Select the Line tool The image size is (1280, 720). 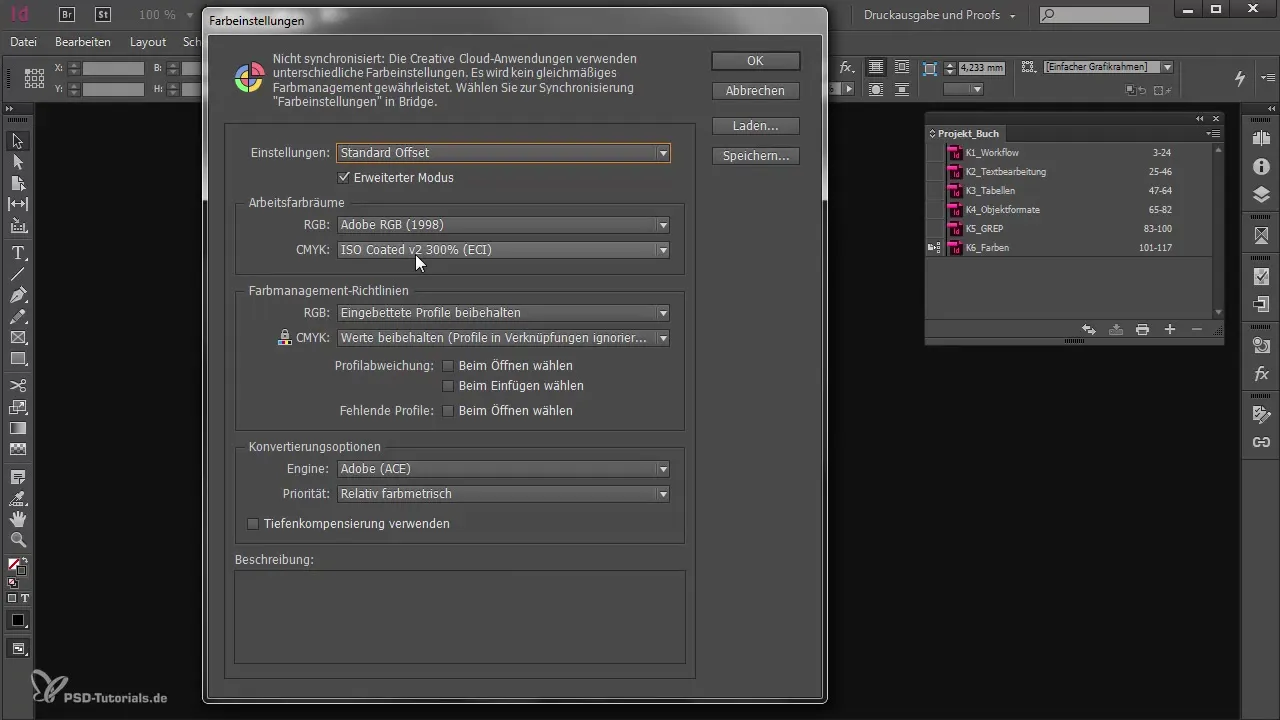click(18, 273)
